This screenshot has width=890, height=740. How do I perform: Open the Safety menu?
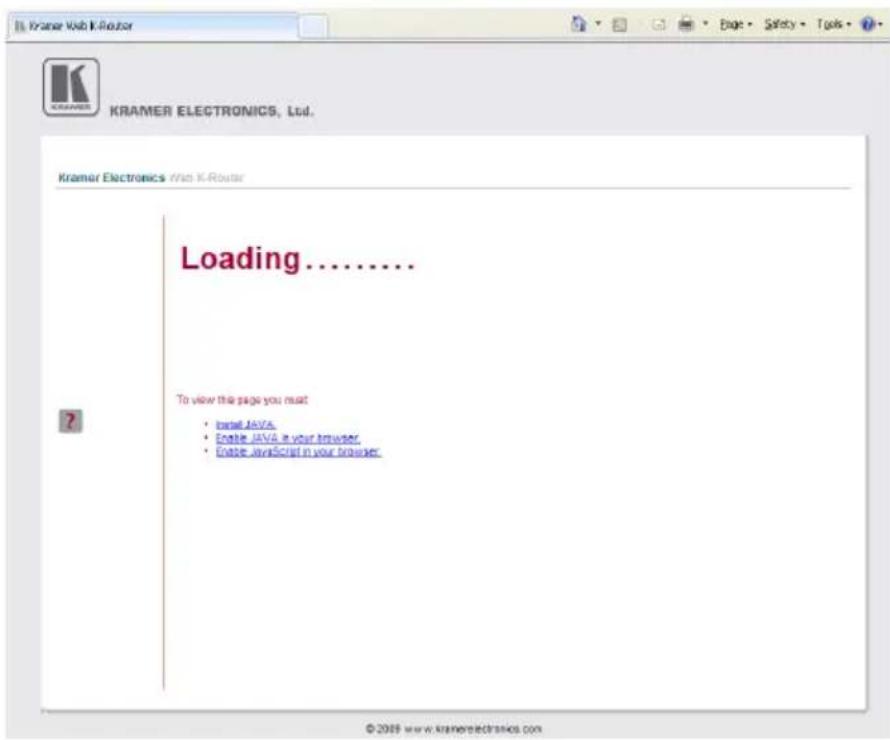tap(784, 24)
